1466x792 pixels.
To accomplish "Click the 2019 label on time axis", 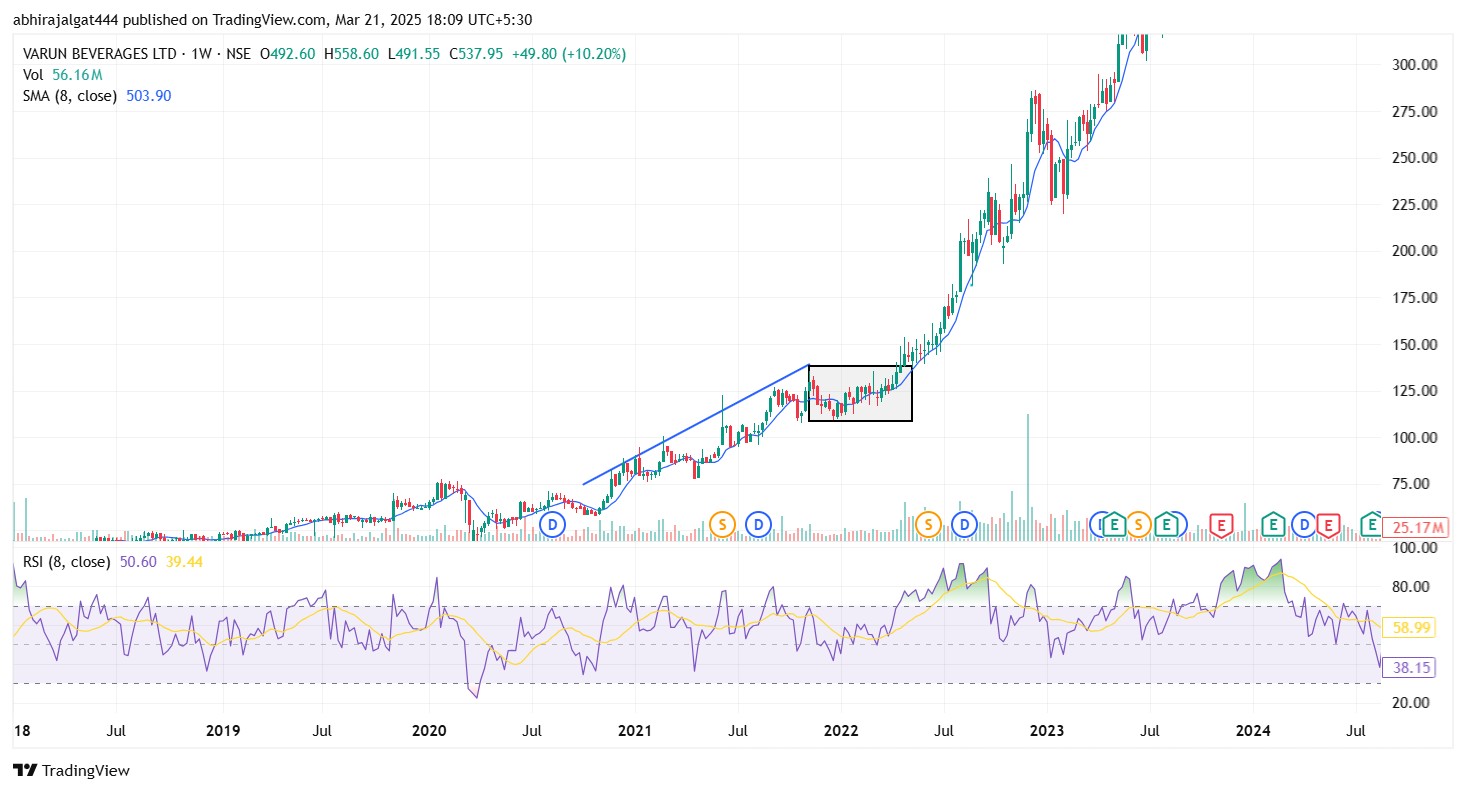I will pos(222,730).
